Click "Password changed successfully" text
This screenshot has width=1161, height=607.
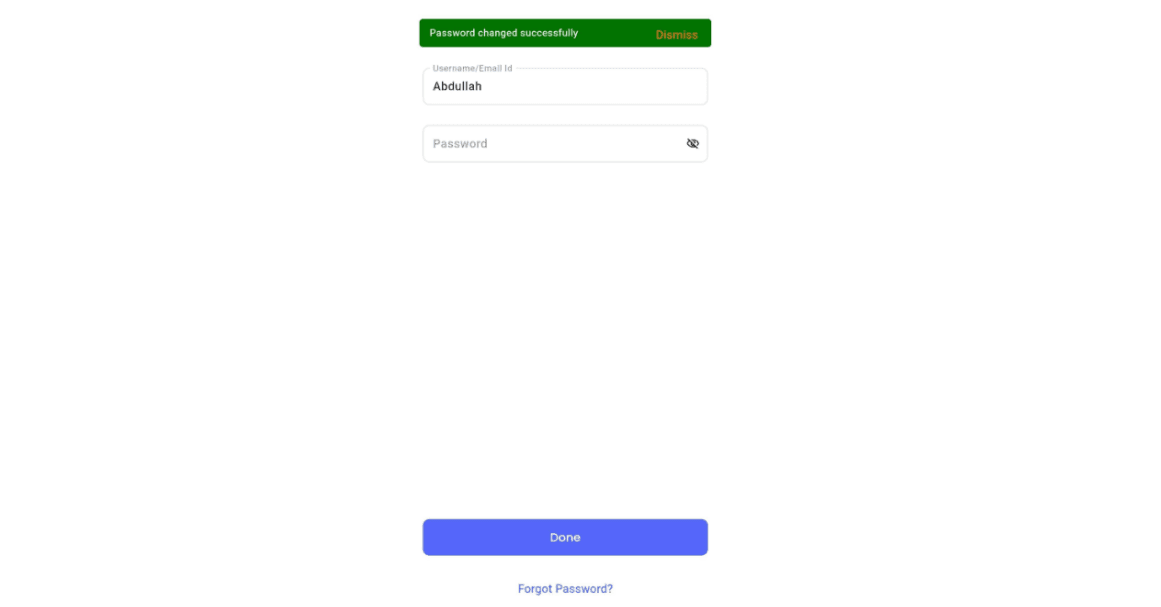pos(504,33)
